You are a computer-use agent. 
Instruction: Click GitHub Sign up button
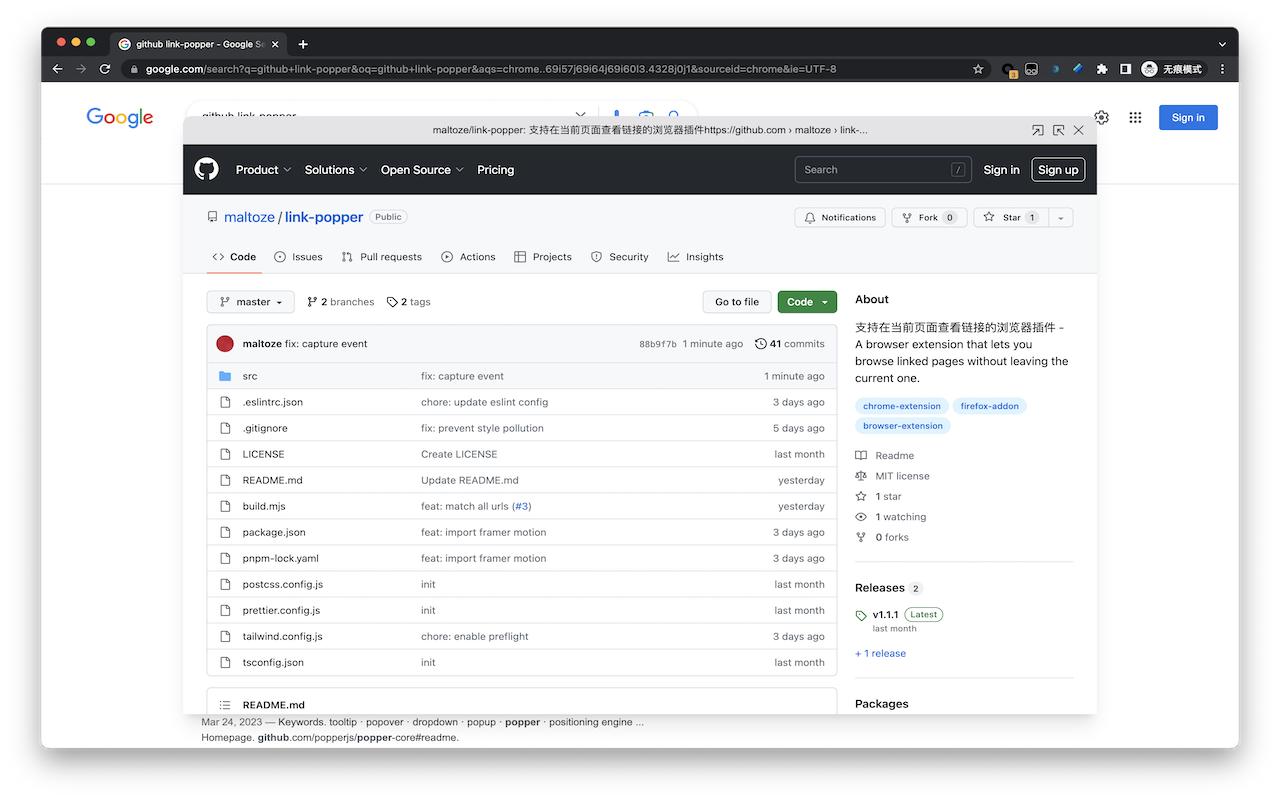[1058, 170]
